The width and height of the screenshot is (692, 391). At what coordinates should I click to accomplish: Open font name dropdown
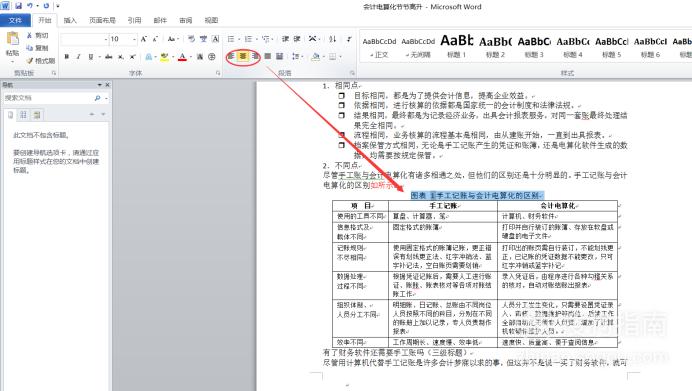point(106,39)
